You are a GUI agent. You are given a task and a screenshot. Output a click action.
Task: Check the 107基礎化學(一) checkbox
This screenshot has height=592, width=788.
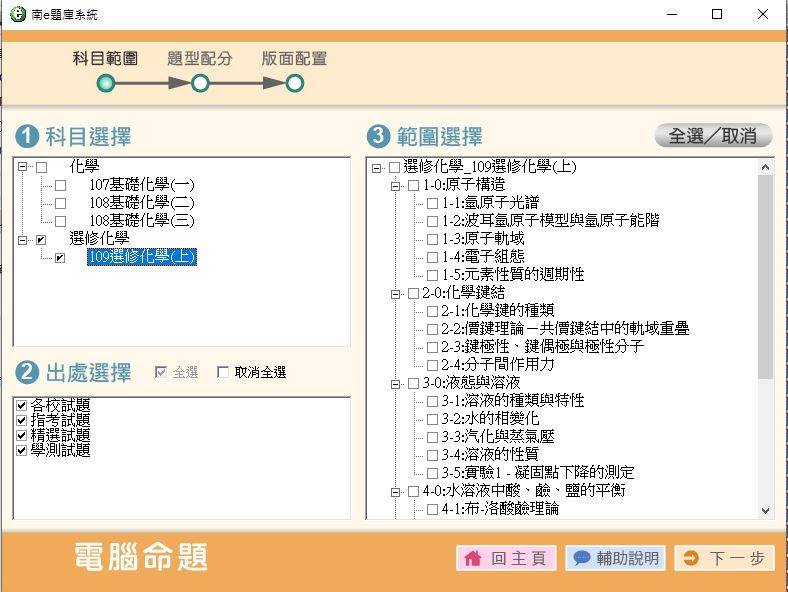[60, 185]
